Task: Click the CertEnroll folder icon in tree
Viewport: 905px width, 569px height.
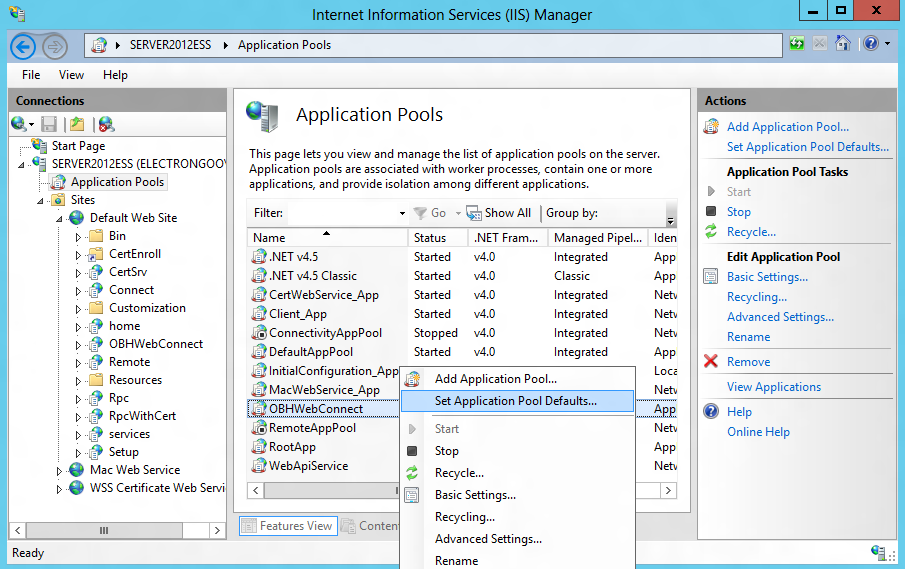Action: pyautogui.click(x=95, y=254)
